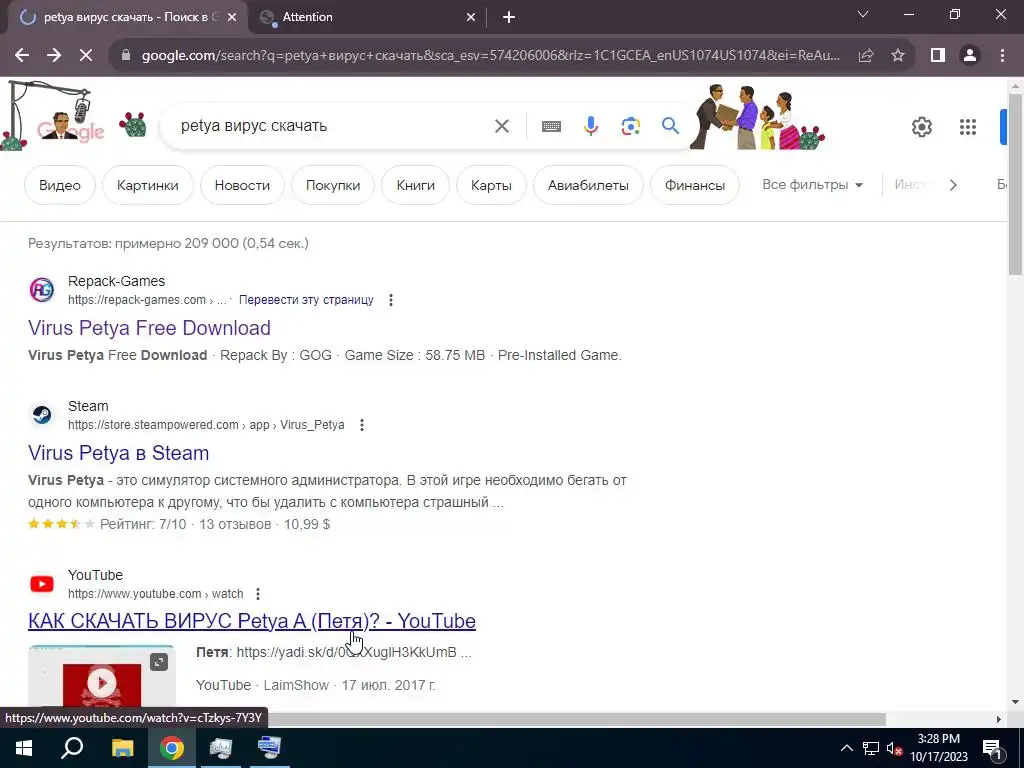Viewport: 1024px width, 768px height.
Task: Open Virus Petya Free Download link
Action: [150, 328]
